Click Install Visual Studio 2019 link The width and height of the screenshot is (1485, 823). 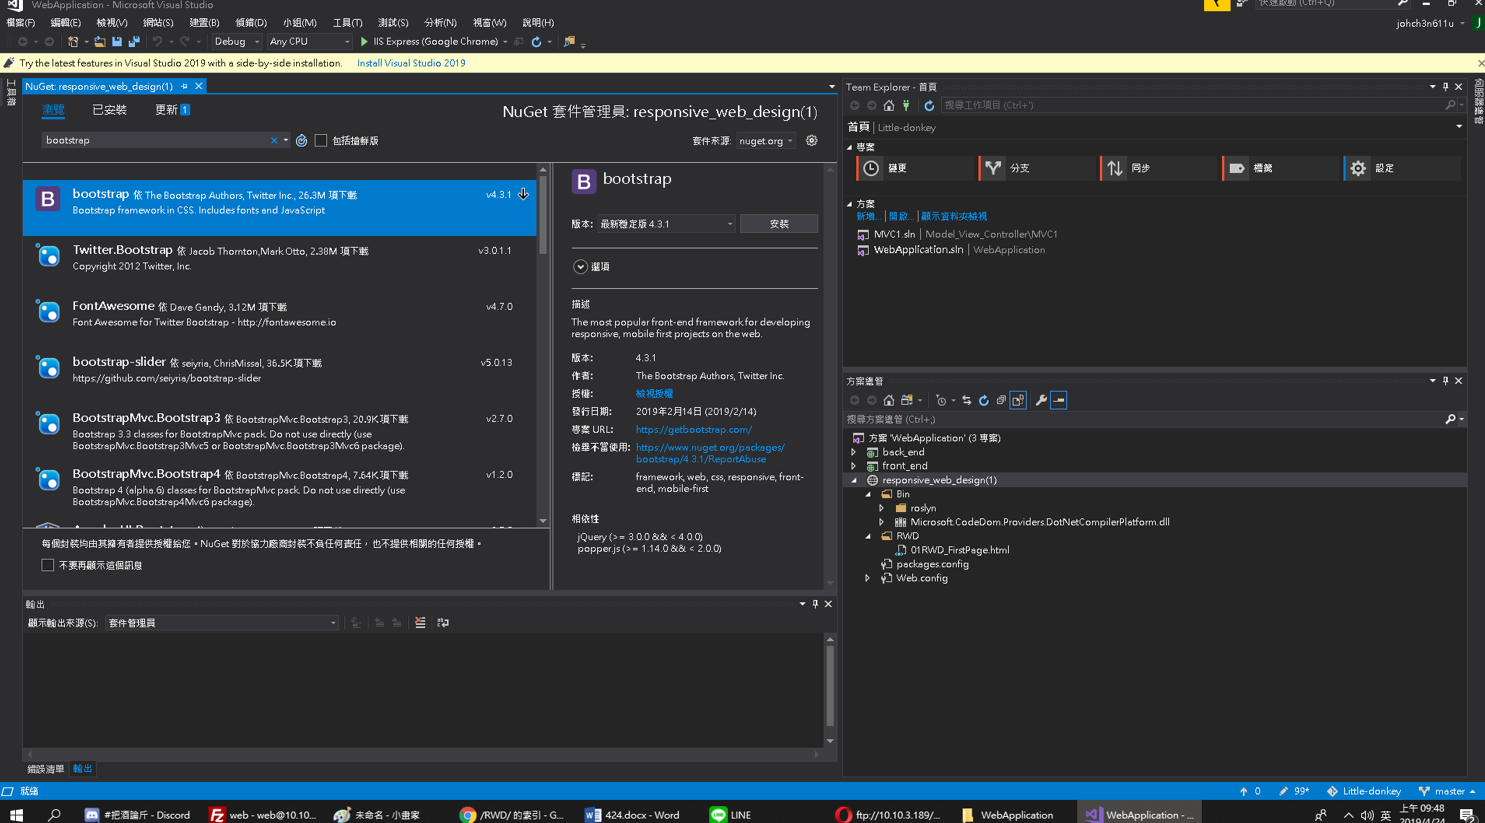(x=411, y=63)
